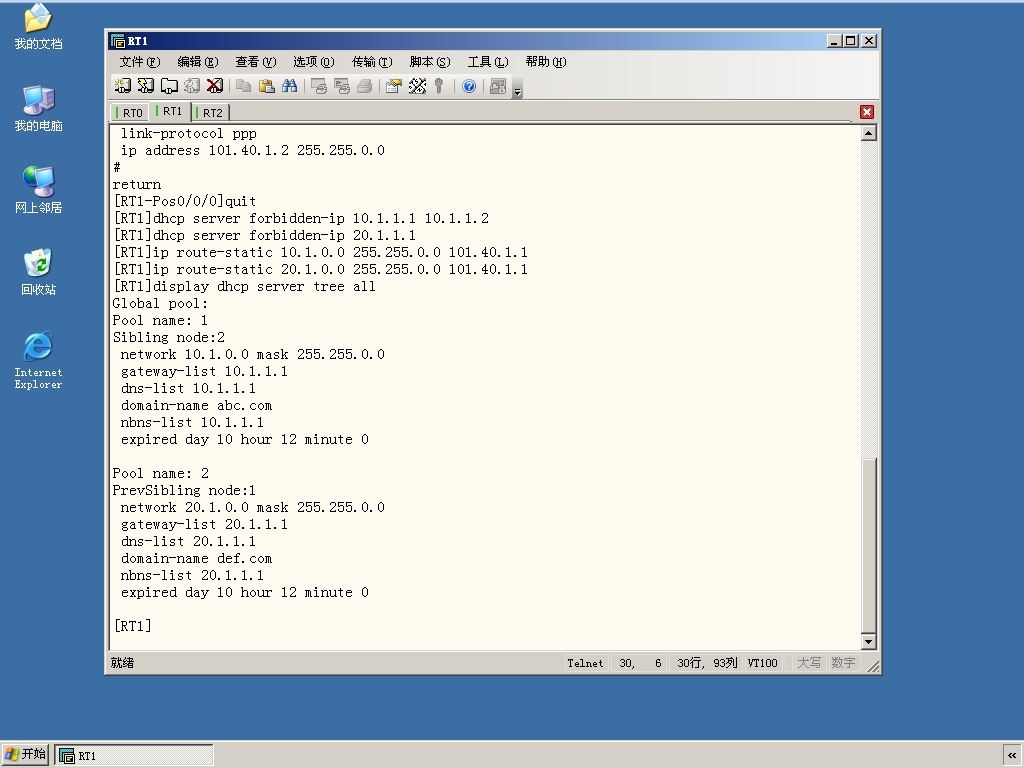Select the 我的文档 desktop icon
Screen dimensions: 1024x768
tap(39, 27)
